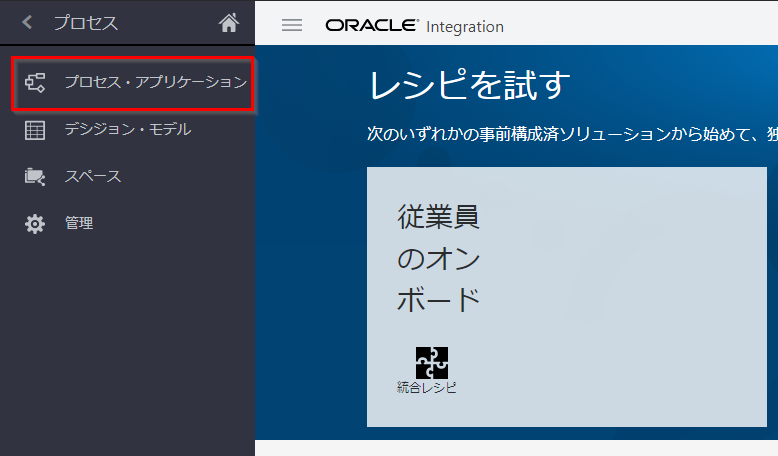778x456 pixels.
Task: Open the 管理 text entry
Action: (79, 223)
